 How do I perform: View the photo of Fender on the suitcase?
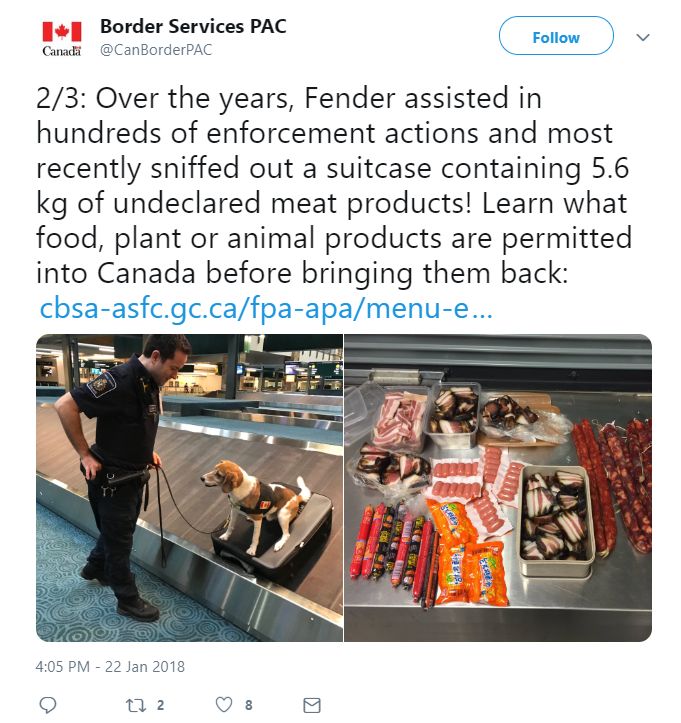click(189, 487)
